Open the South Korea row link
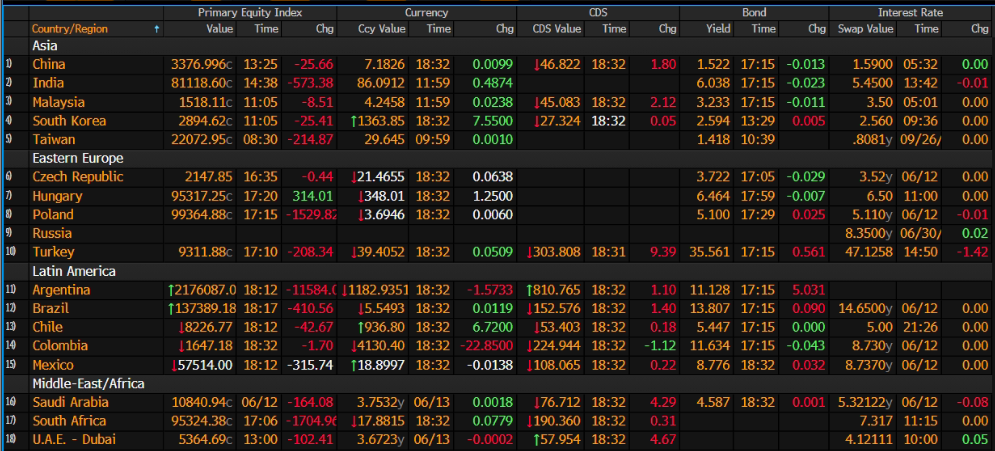The height and width of the screenshot is (451, 995). point(69,121)
